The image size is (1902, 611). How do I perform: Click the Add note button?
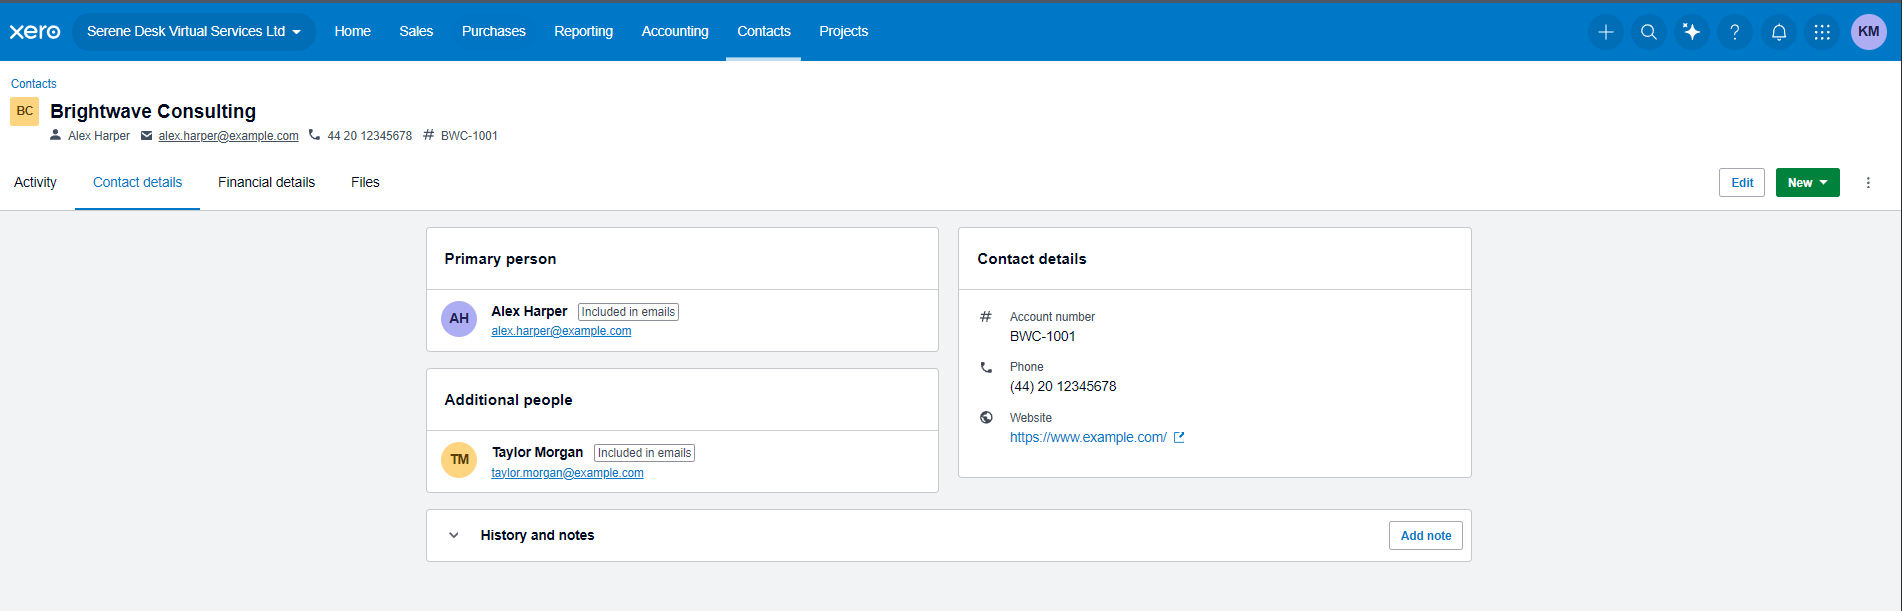[1425, 536]
